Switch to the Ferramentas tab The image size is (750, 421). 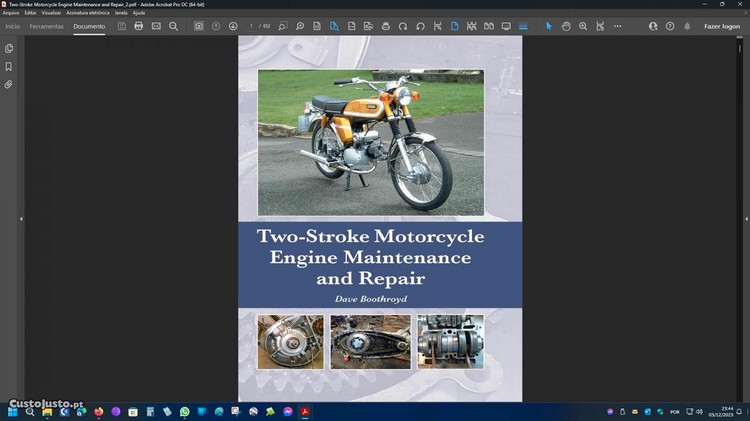tap(46, 26)
